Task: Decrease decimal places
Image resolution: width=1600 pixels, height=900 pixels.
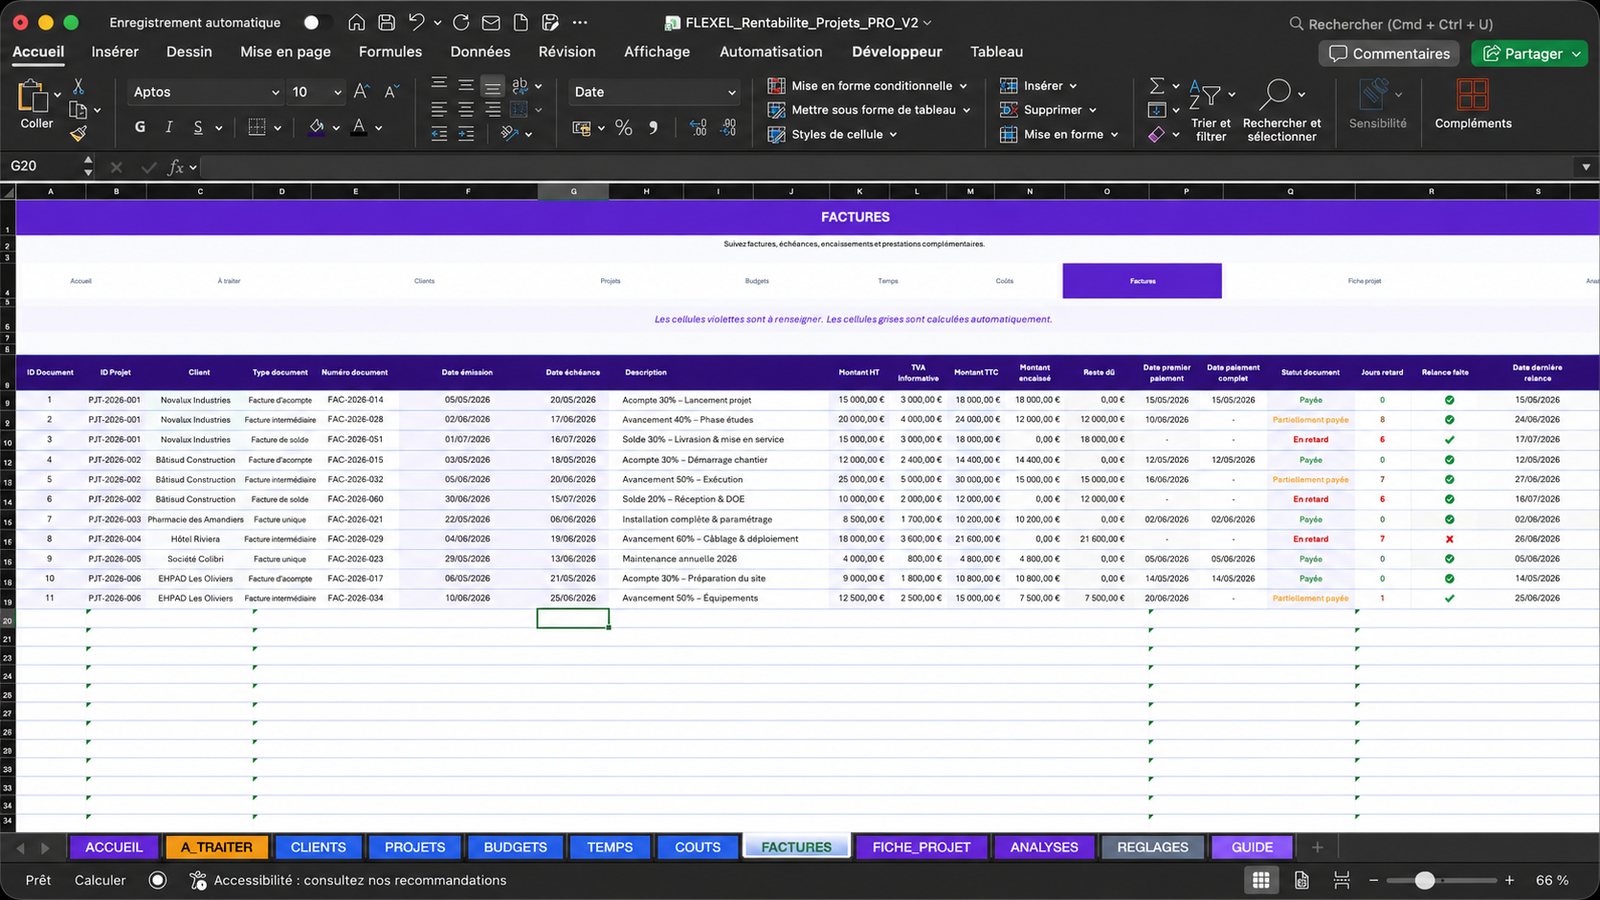Action: pyautogui.click(x=729, y=127)
